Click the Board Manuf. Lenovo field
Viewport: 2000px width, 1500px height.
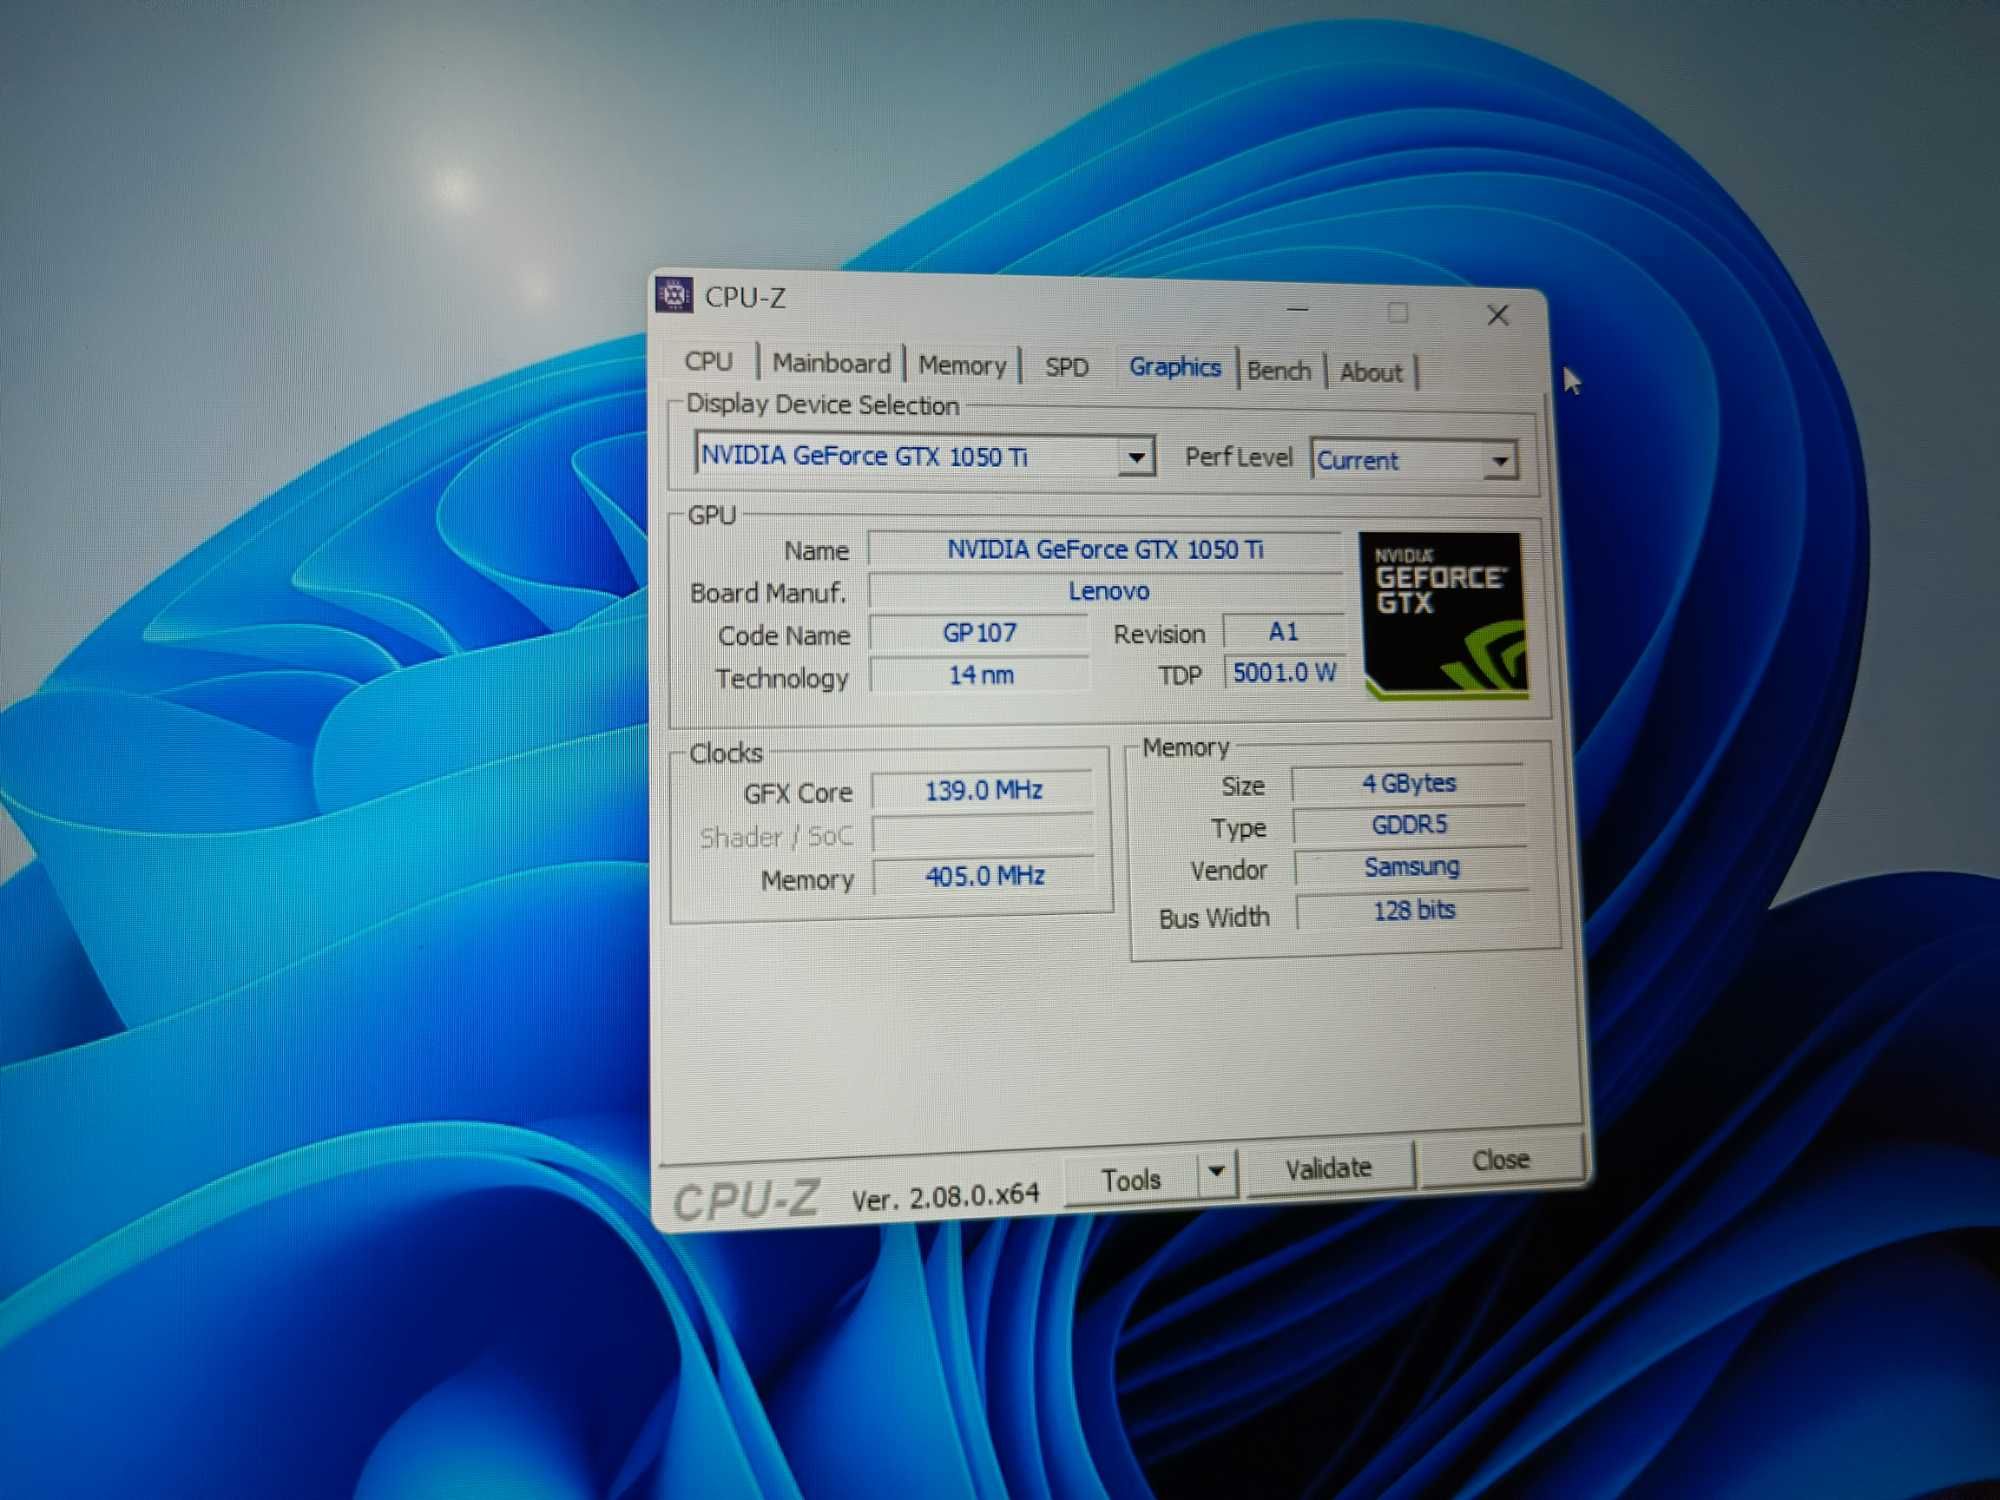1106,591
